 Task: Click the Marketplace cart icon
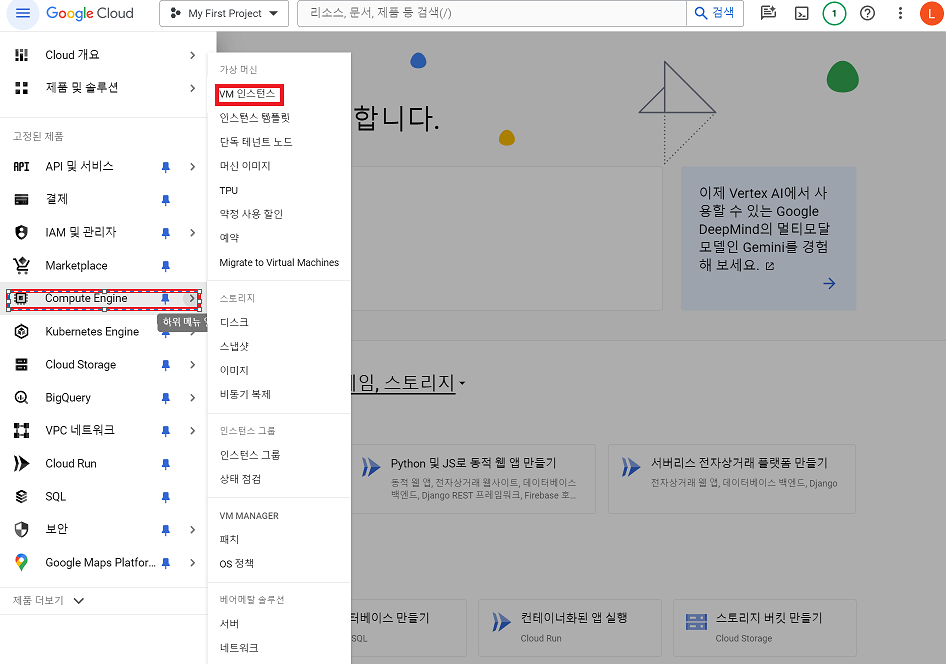(x=21, y=265)
